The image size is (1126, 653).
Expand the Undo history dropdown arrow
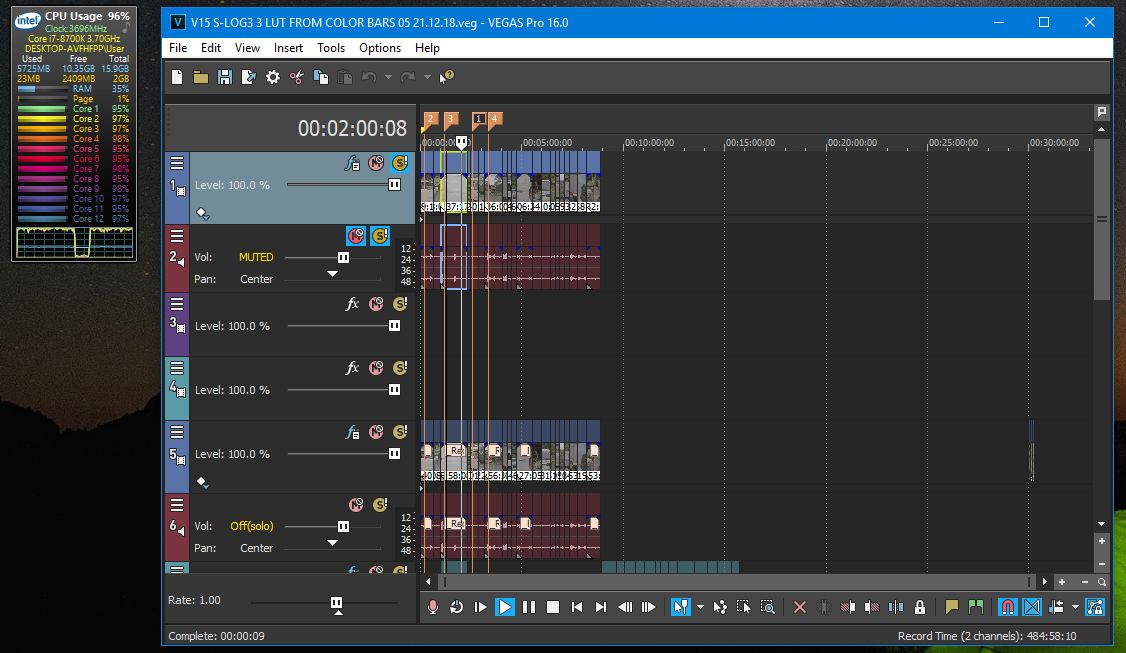(388, 77)
